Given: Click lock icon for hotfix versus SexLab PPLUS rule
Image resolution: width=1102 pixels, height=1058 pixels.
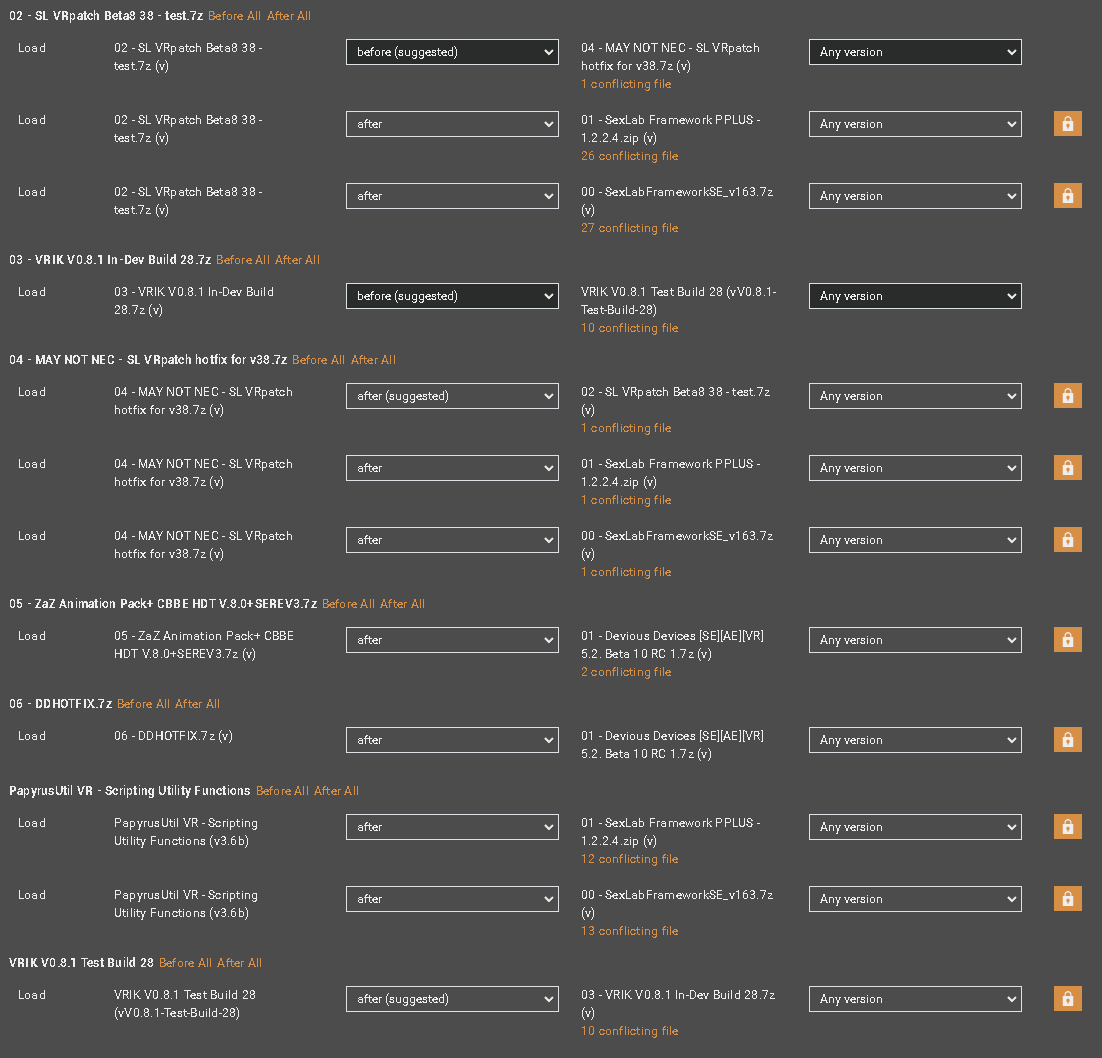Looking at the screenshot, I should point(1067,468).
